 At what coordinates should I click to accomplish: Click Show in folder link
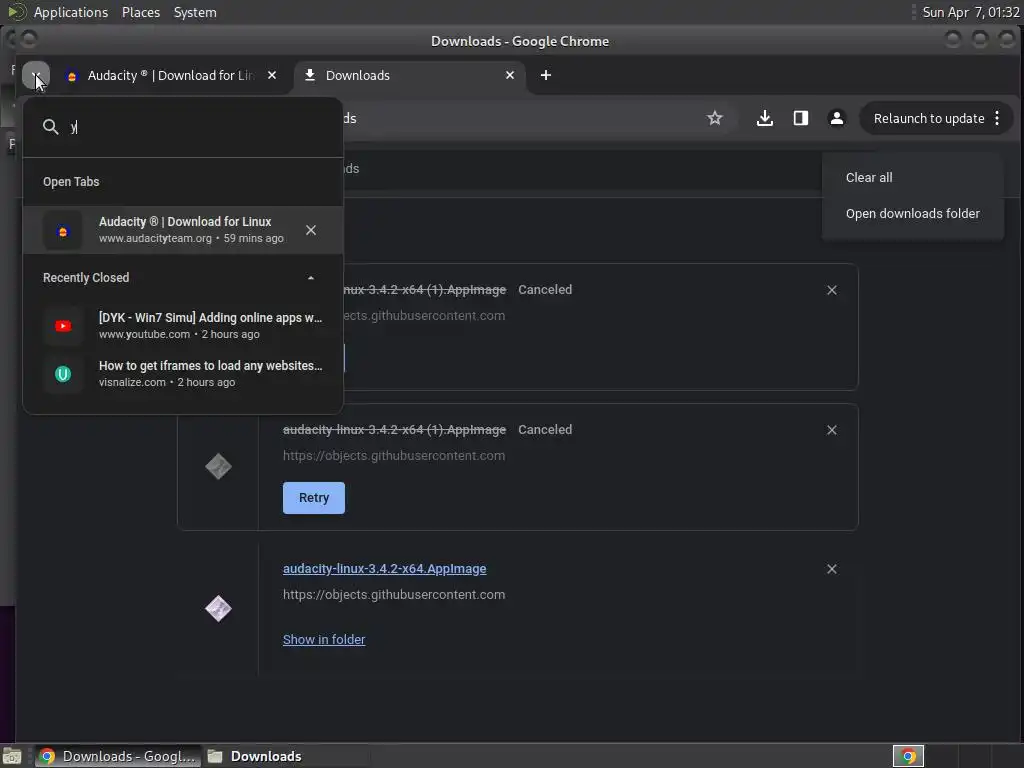click(324, 639)
